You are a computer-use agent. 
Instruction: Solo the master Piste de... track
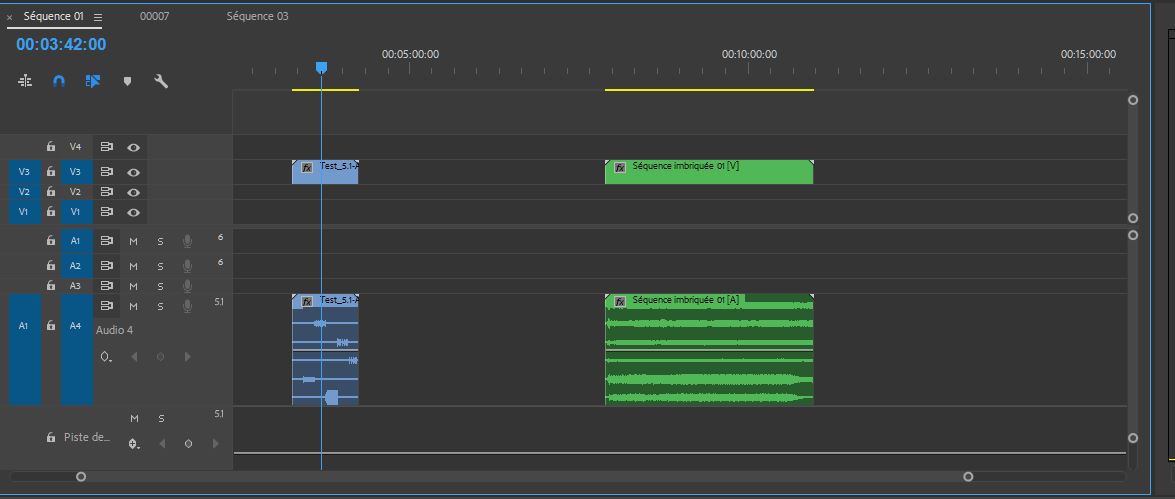pyautogui.click(x=160, y=418)
